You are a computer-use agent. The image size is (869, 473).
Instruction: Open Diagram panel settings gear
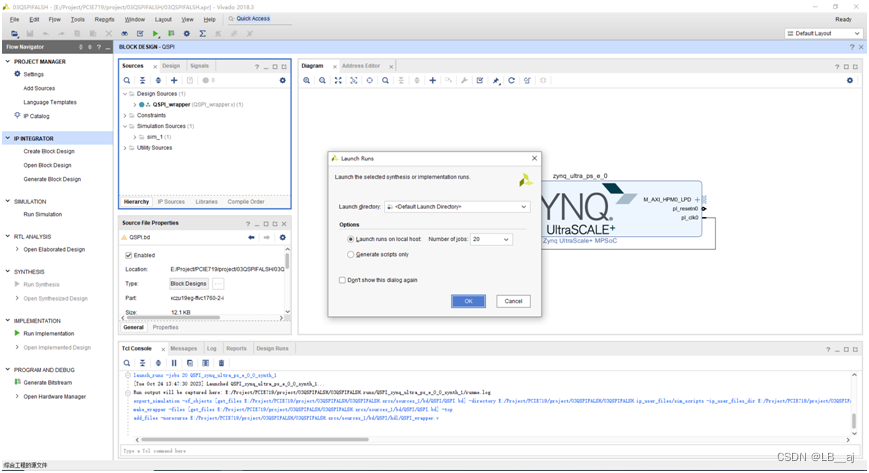(x=850, y=80)
